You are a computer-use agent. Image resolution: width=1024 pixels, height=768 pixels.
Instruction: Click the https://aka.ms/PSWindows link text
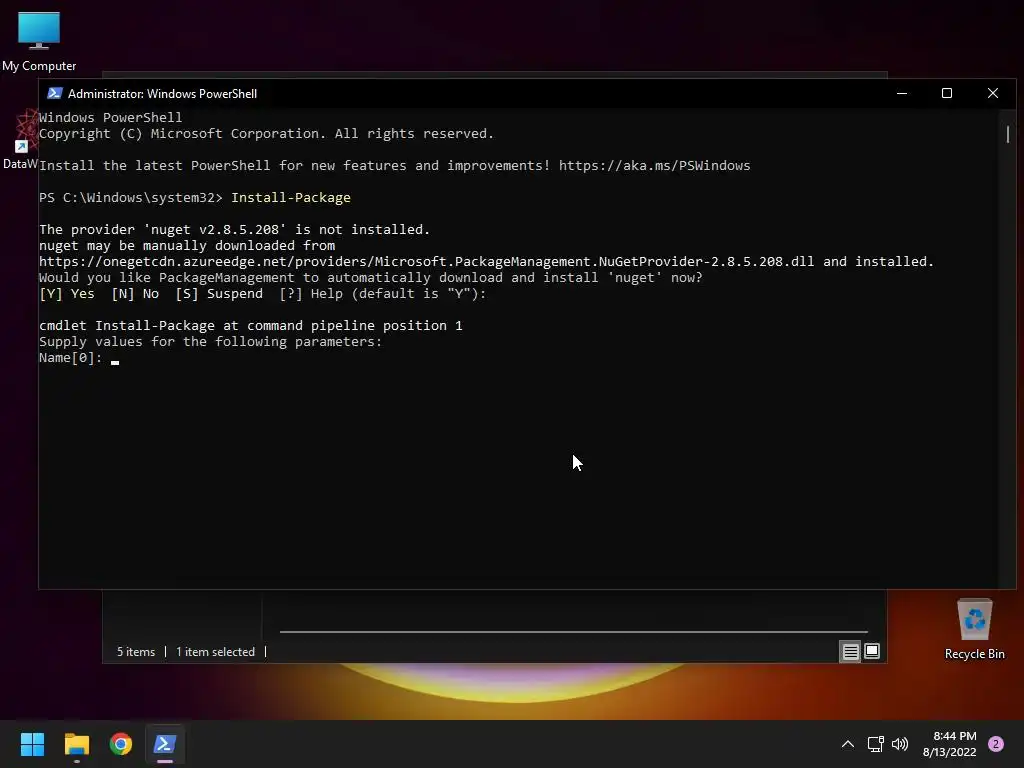pyautogui.click(x=654, y=166)
